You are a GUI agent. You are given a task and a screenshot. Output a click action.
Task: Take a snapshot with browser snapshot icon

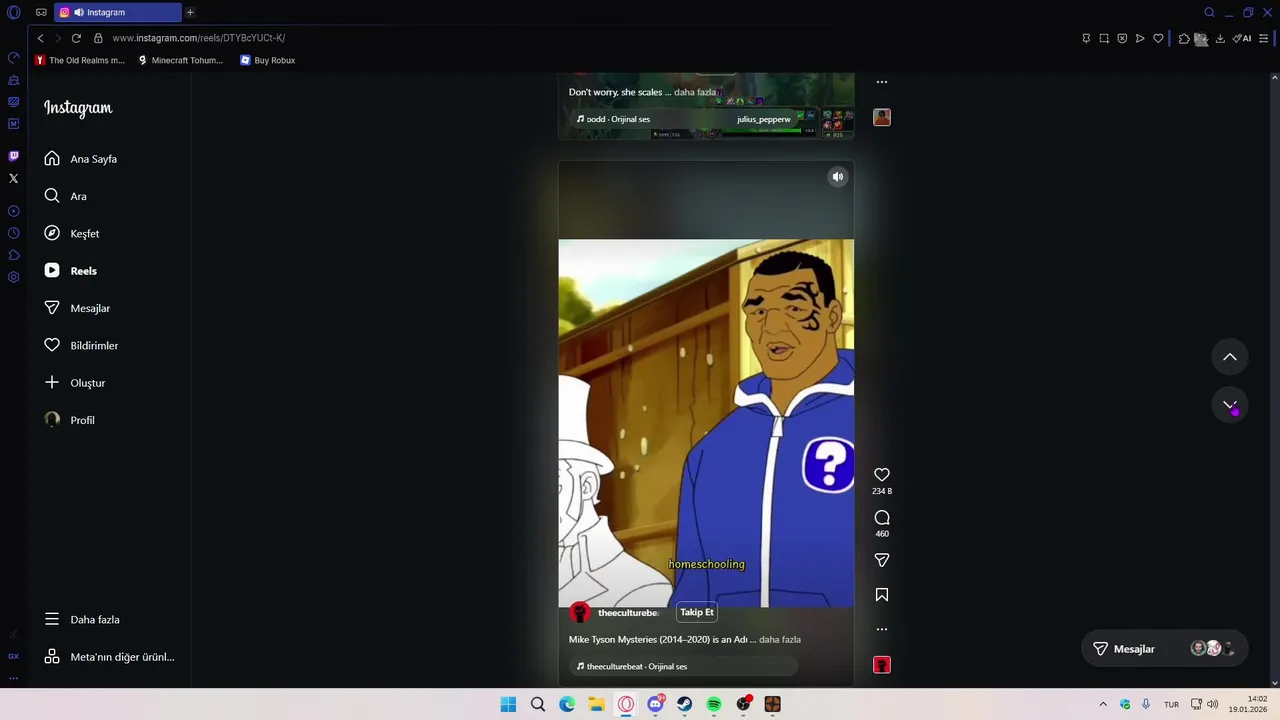1104,38
